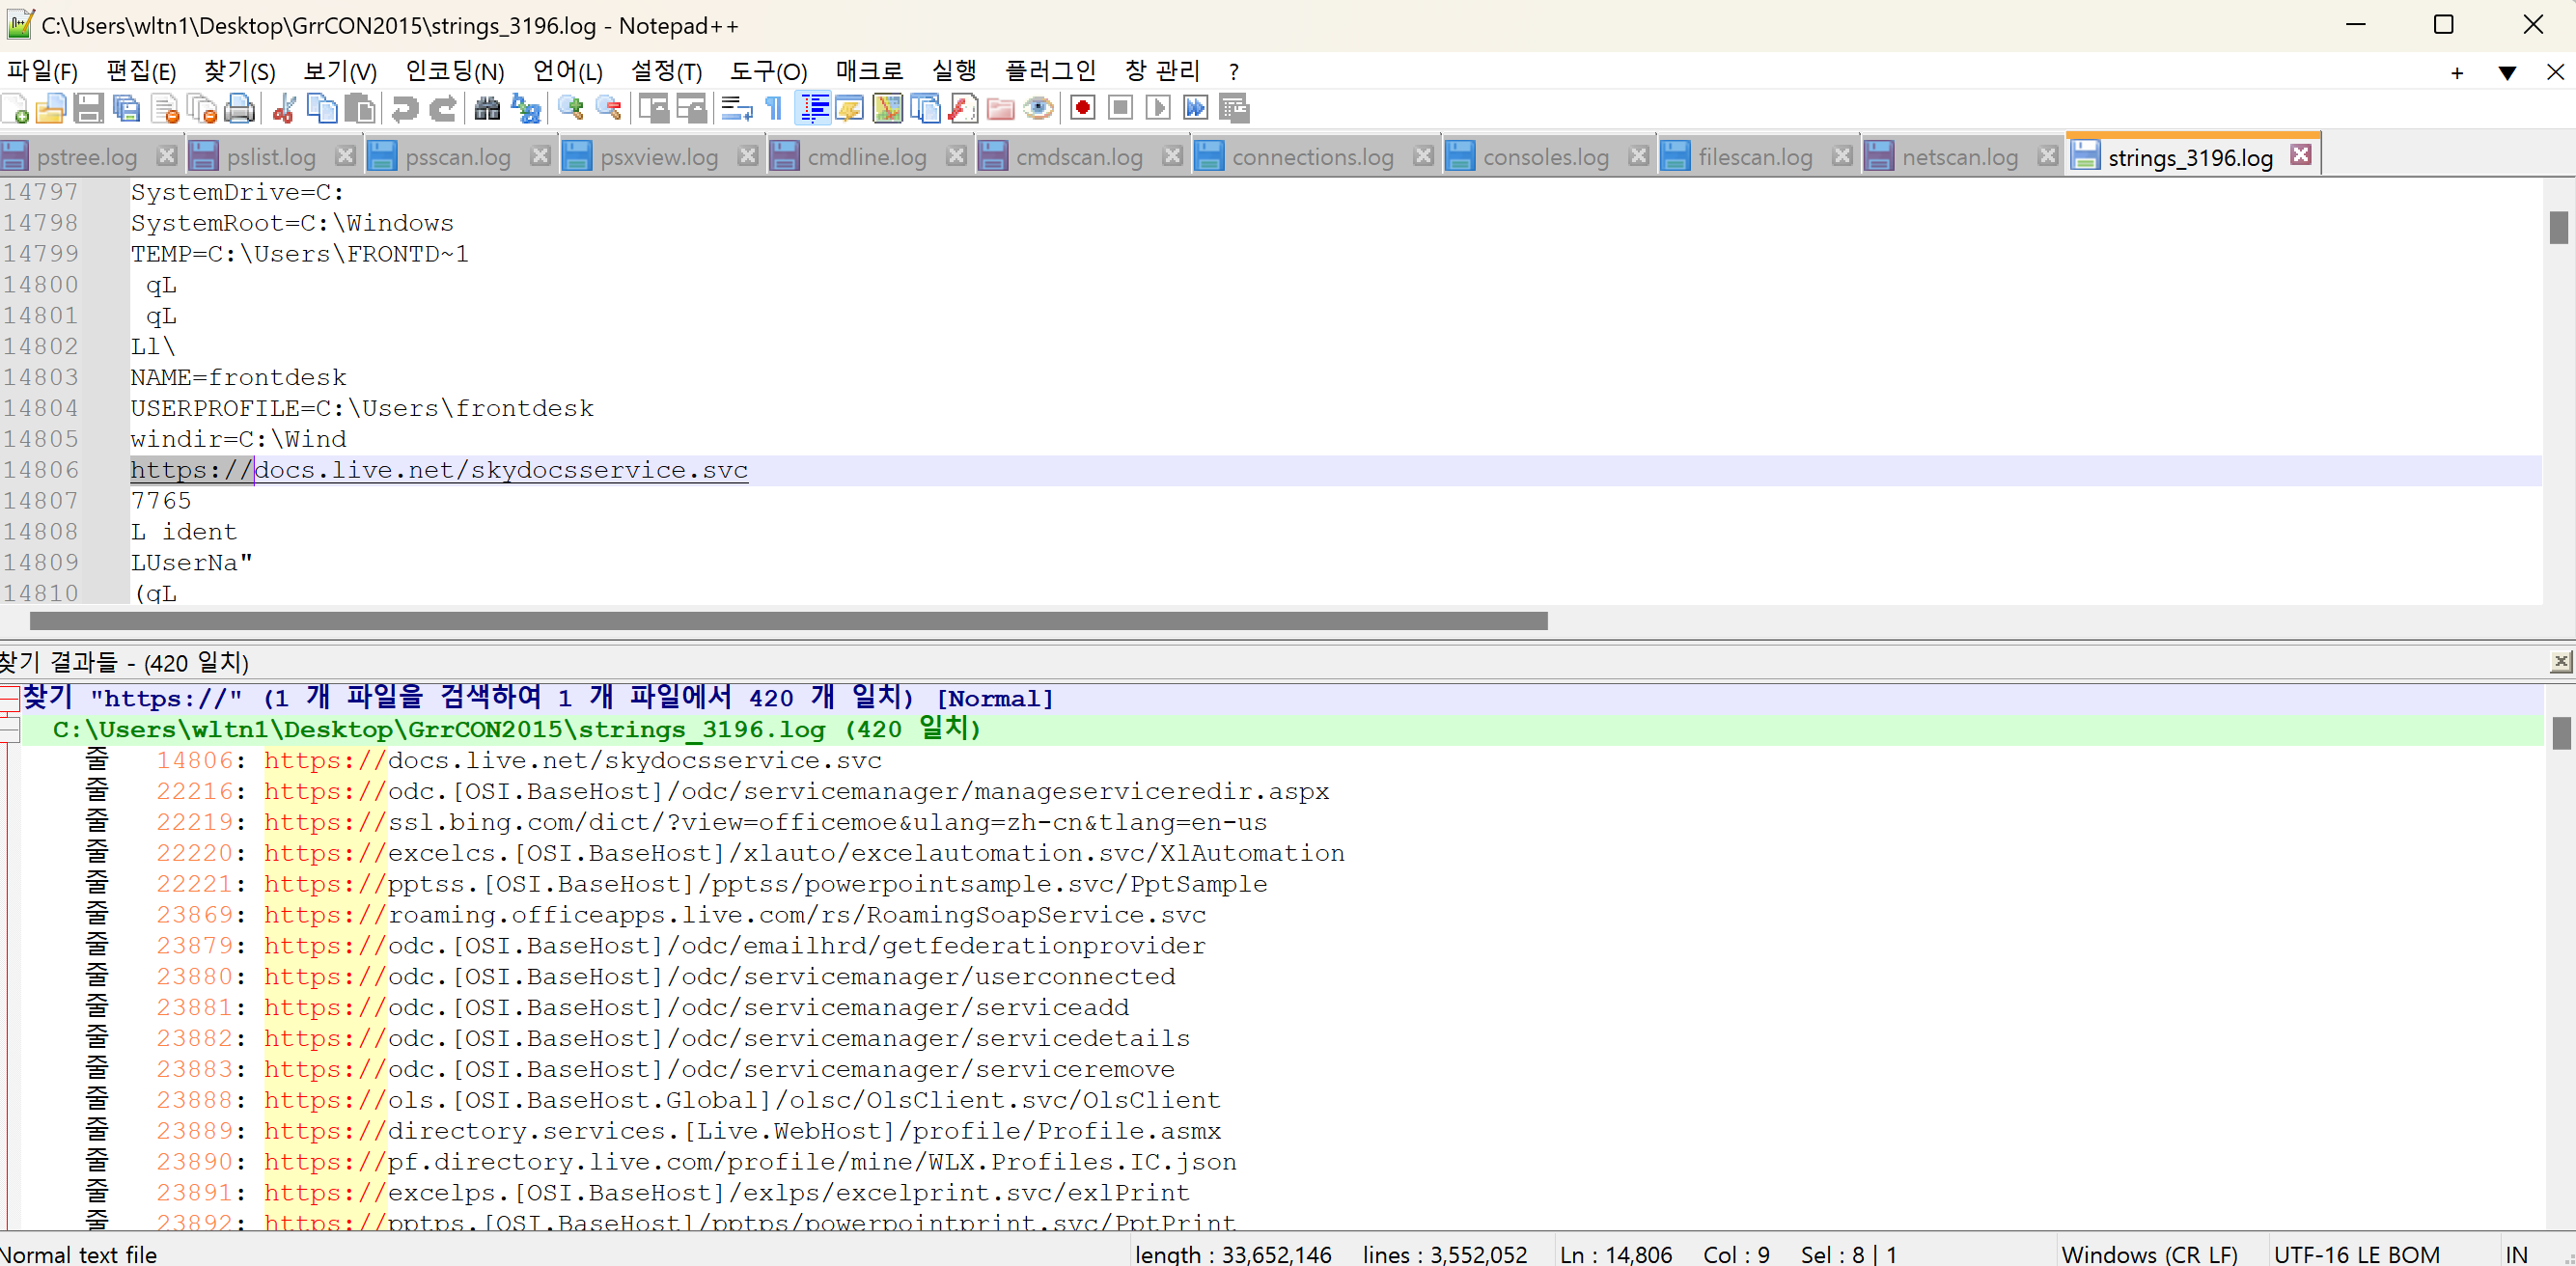This screenshot has height=1266, width=2576.
Task: Open the 인코딩(N) menu
Action: point(455,71)
